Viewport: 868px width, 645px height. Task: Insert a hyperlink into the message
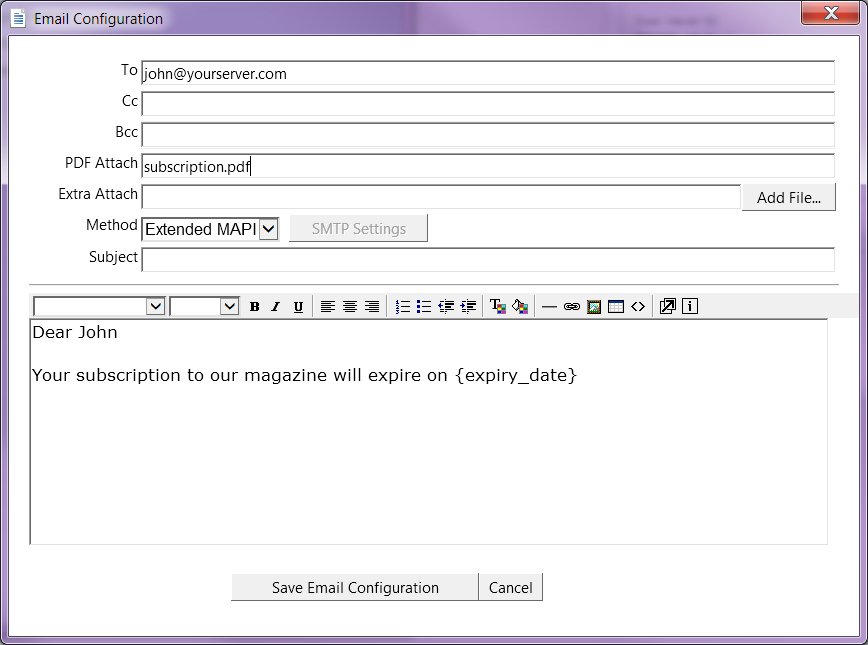point(571,307)
